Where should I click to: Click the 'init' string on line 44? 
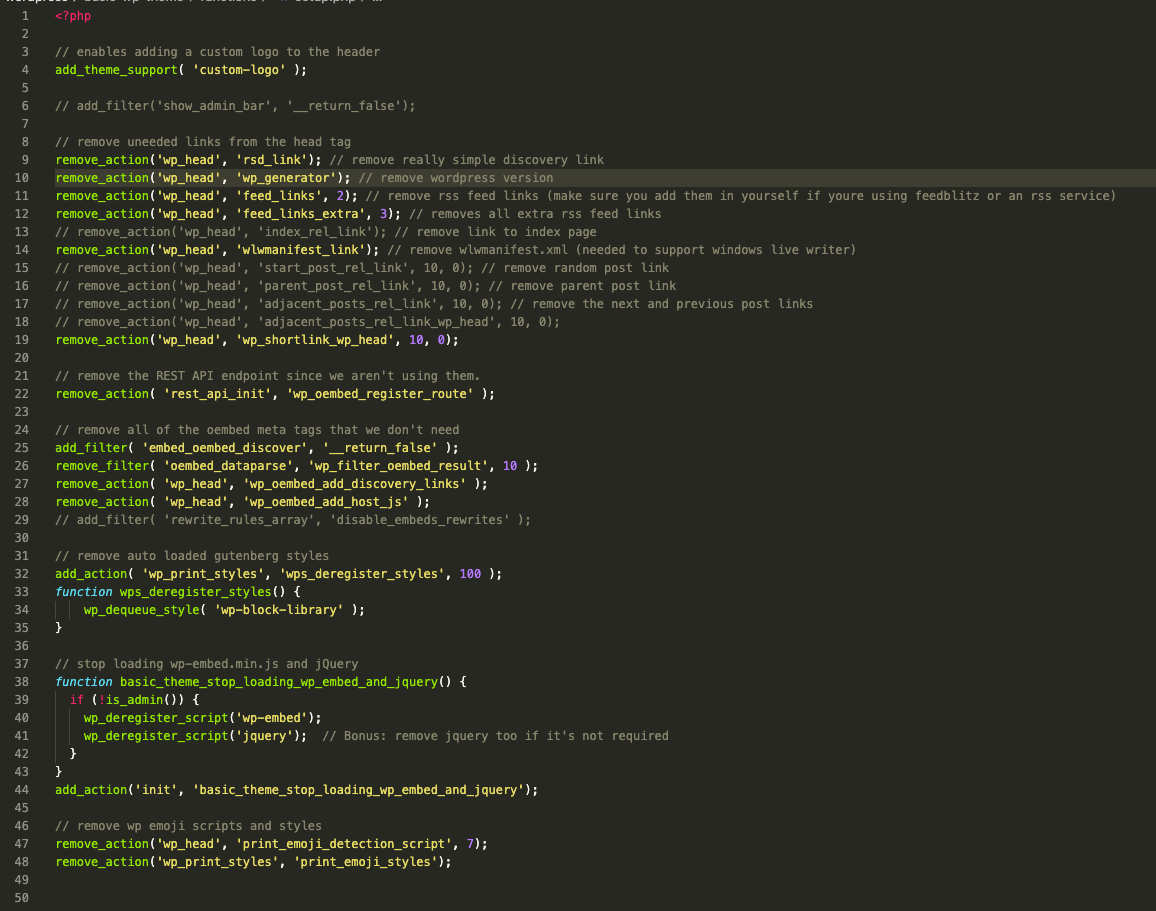pyautogui.click(x=156, y=790)
